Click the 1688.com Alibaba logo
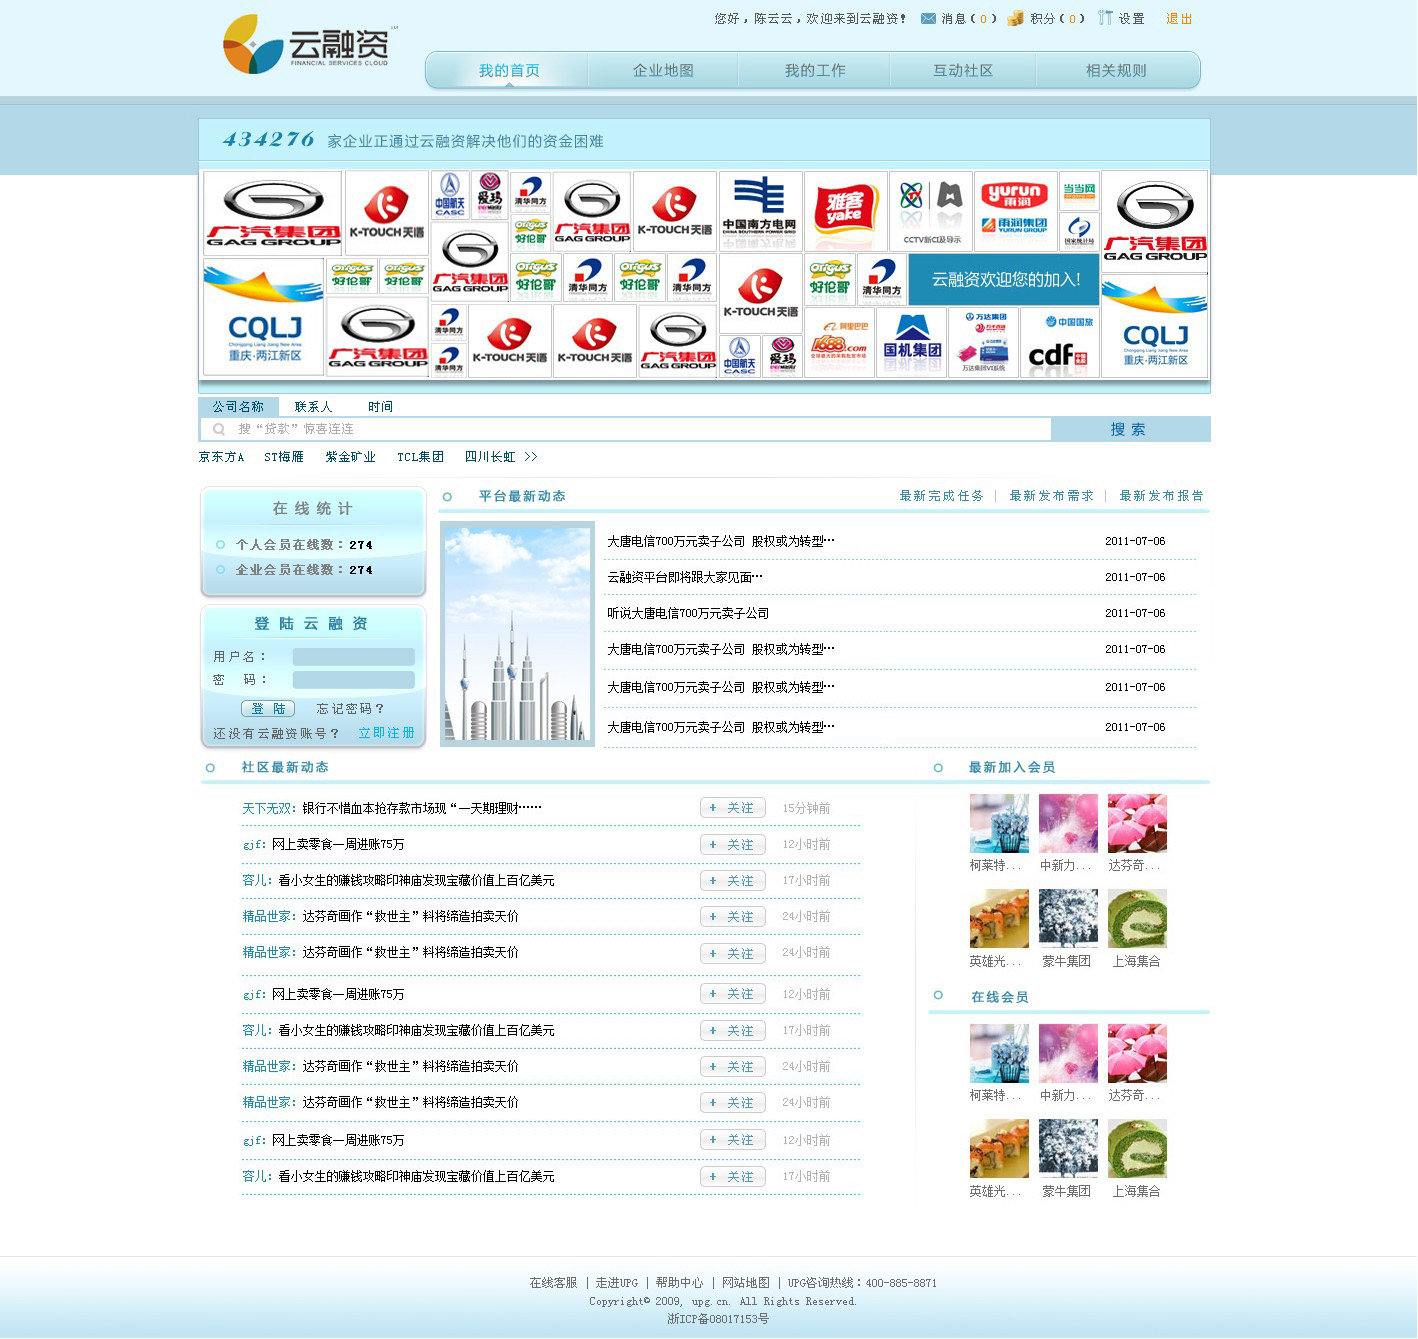This screenshot has width=1418, height=1339. (x=838, y=342)
